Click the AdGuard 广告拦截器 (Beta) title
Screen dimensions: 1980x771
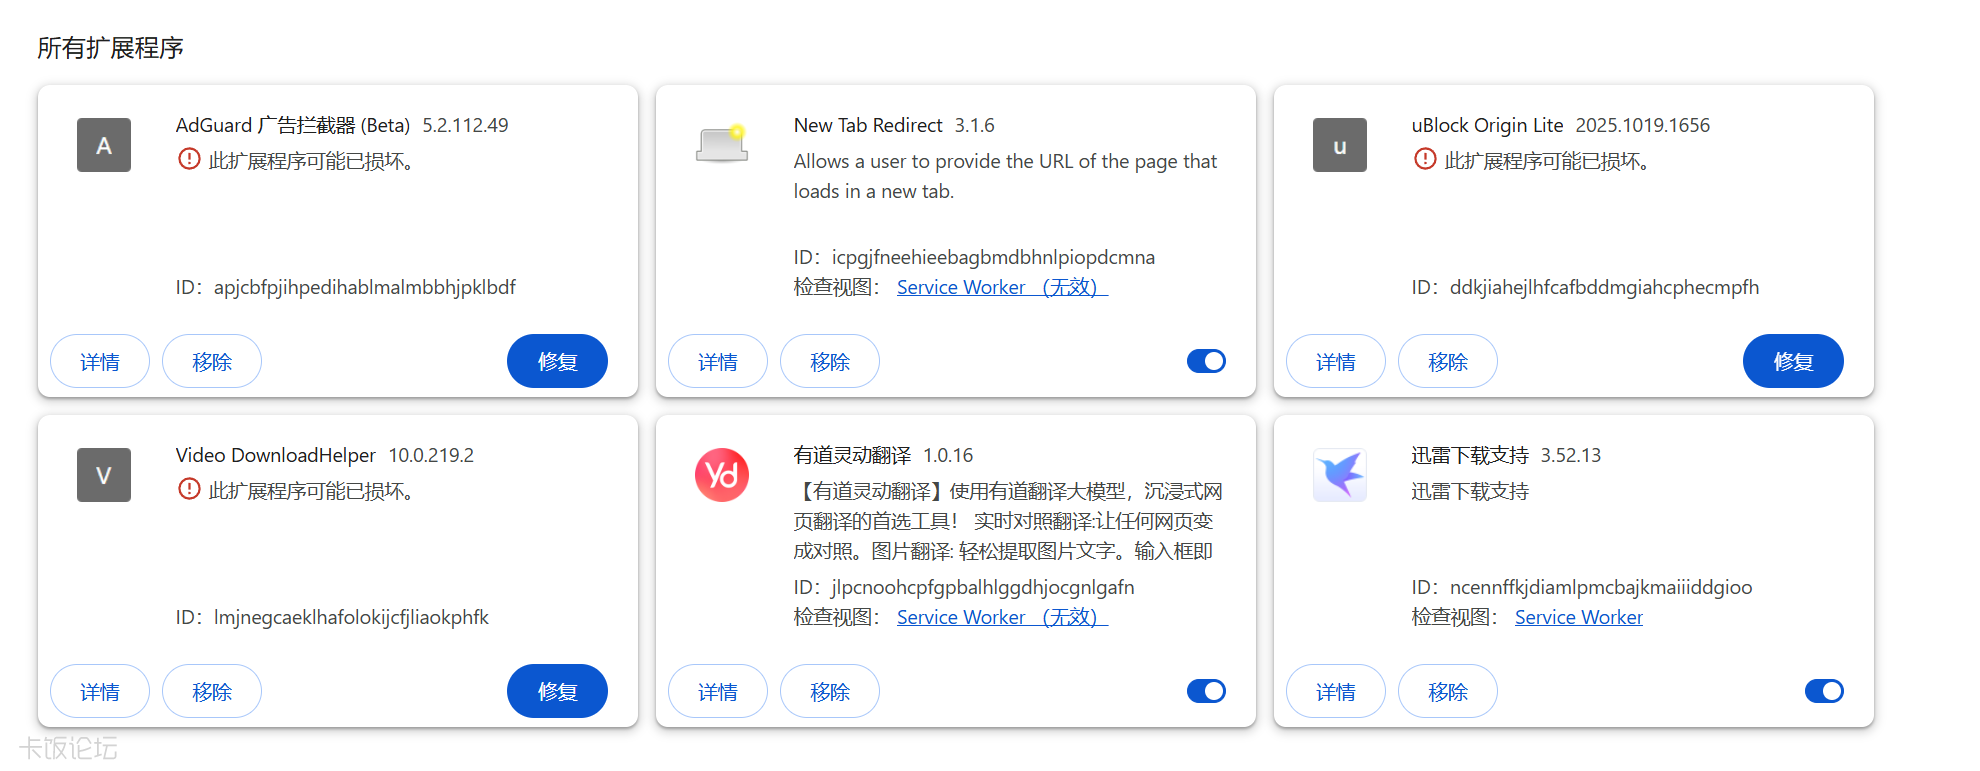click(x=293, y=125)
